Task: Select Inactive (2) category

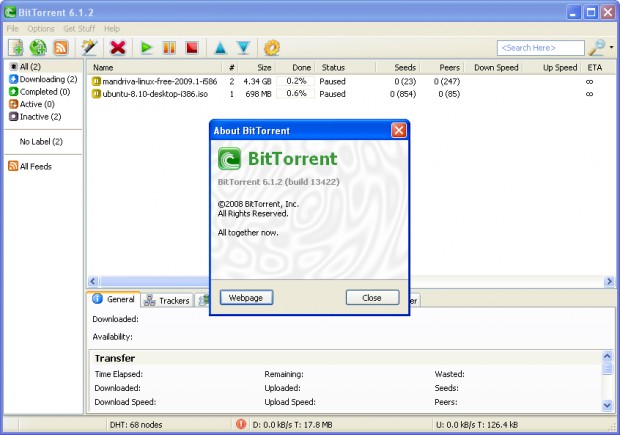Action: (35, 117)
